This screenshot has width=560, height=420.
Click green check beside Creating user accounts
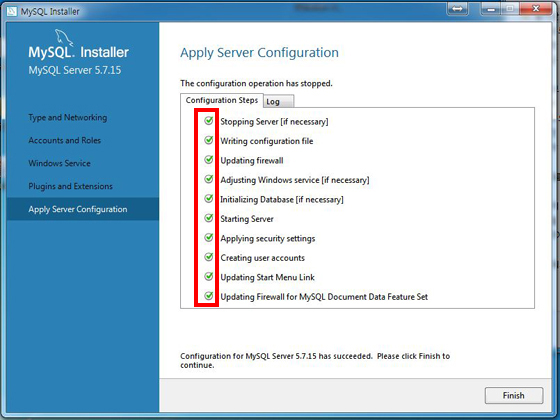(209, 257)
